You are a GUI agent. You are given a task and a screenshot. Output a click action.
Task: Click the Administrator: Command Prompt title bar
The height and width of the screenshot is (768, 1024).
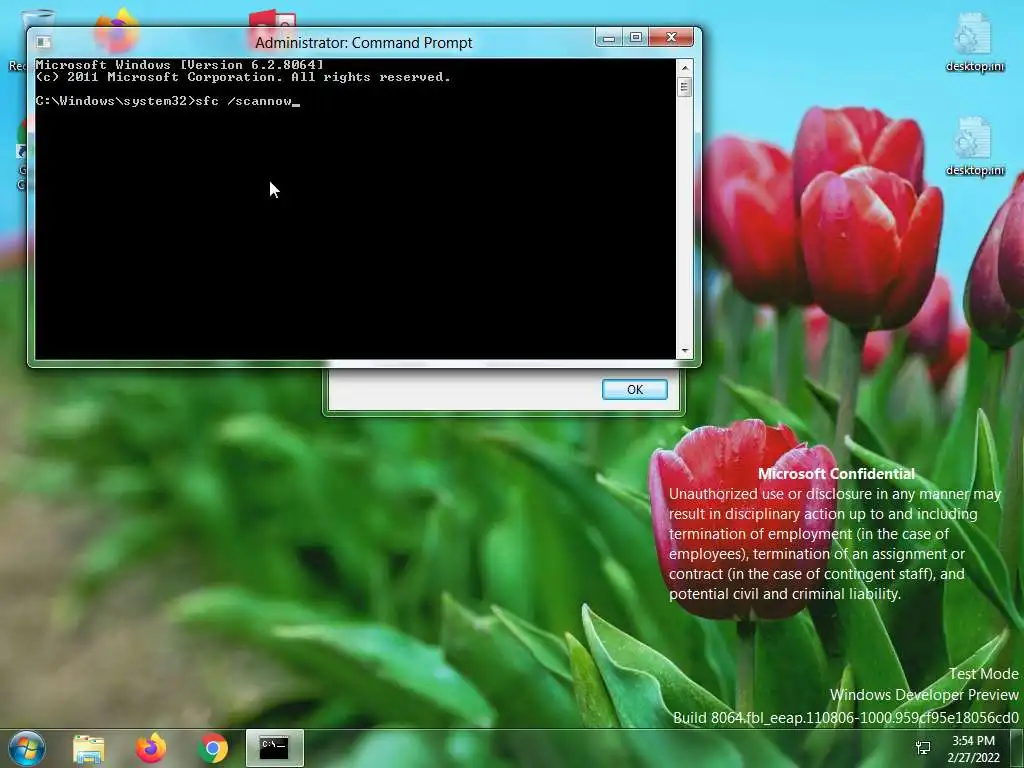(x=363, y=43)
